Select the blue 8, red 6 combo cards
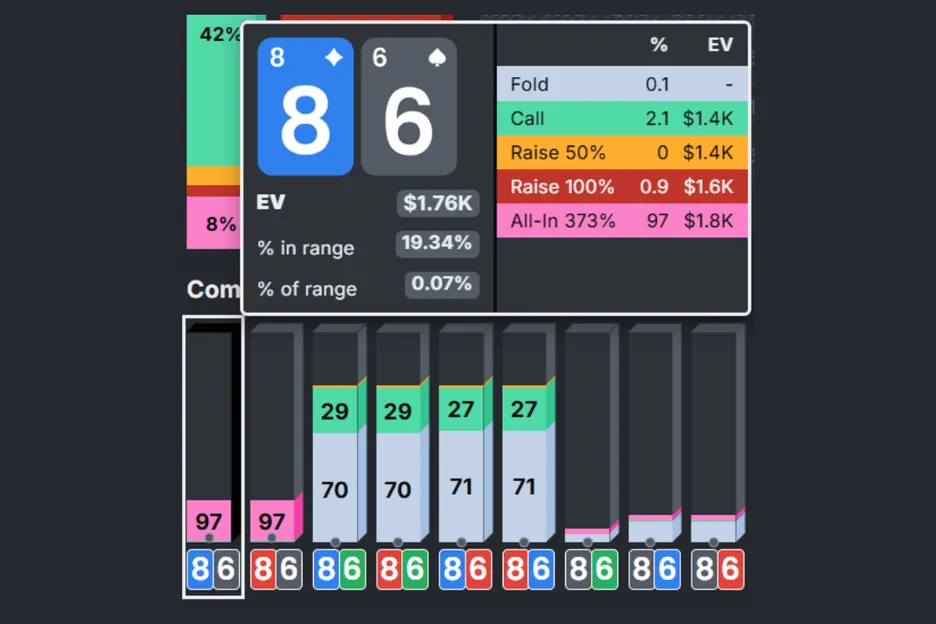936x624 pixels. [x=465, y=570]
